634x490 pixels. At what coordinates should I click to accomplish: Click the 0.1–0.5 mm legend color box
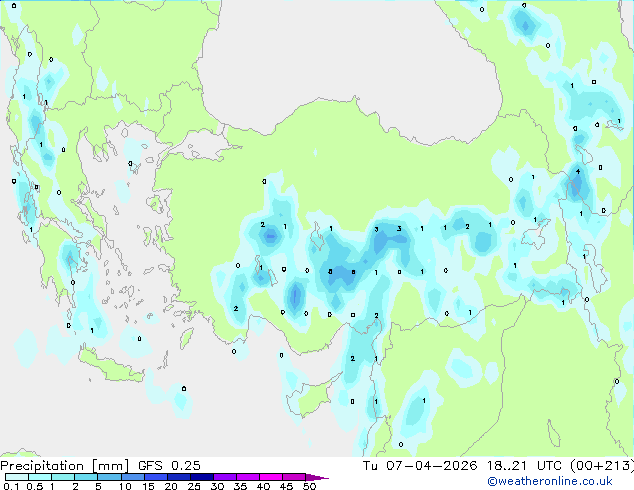tap(17, 477)
